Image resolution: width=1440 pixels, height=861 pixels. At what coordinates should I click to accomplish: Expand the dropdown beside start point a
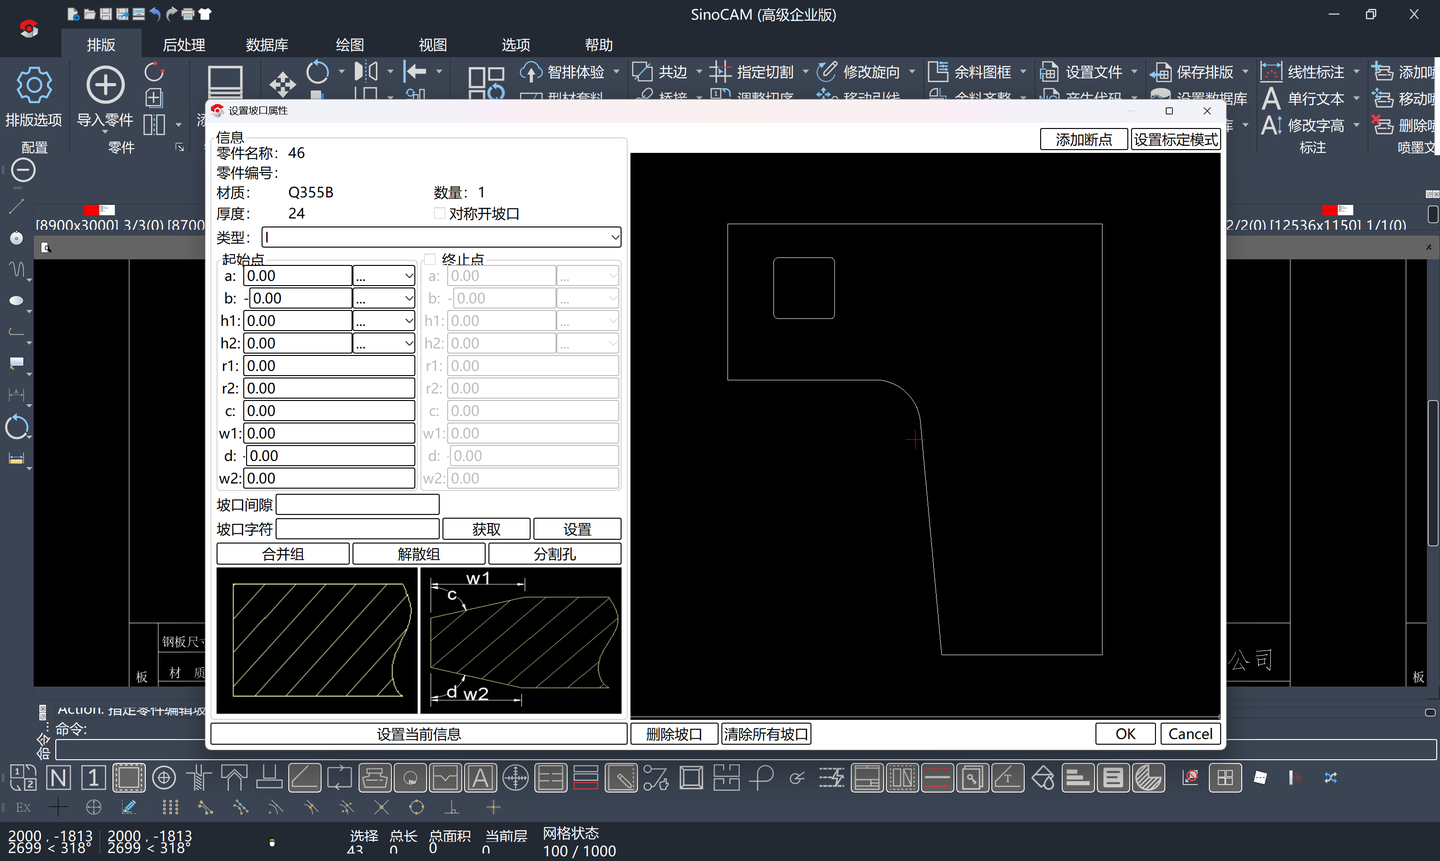(x=408, y=276)
